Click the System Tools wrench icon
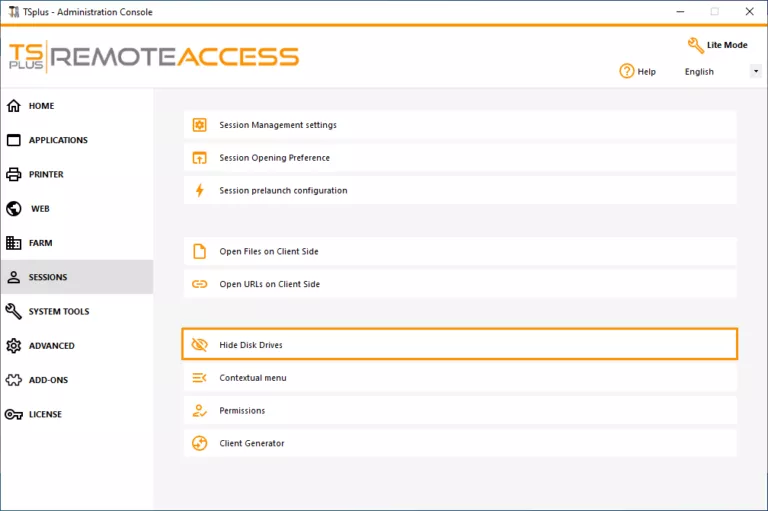The height and width of the screenshot is (511, 768). [x=14, y=312]
